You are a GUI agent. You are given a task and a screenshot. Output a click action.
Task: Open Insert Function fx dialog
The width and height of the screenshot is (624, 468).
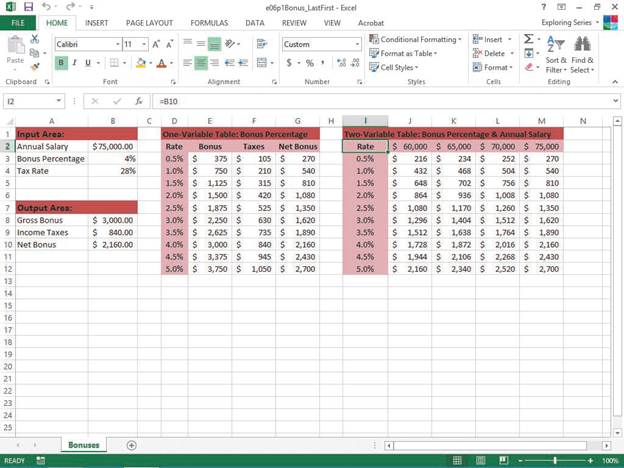click(138, 101)
